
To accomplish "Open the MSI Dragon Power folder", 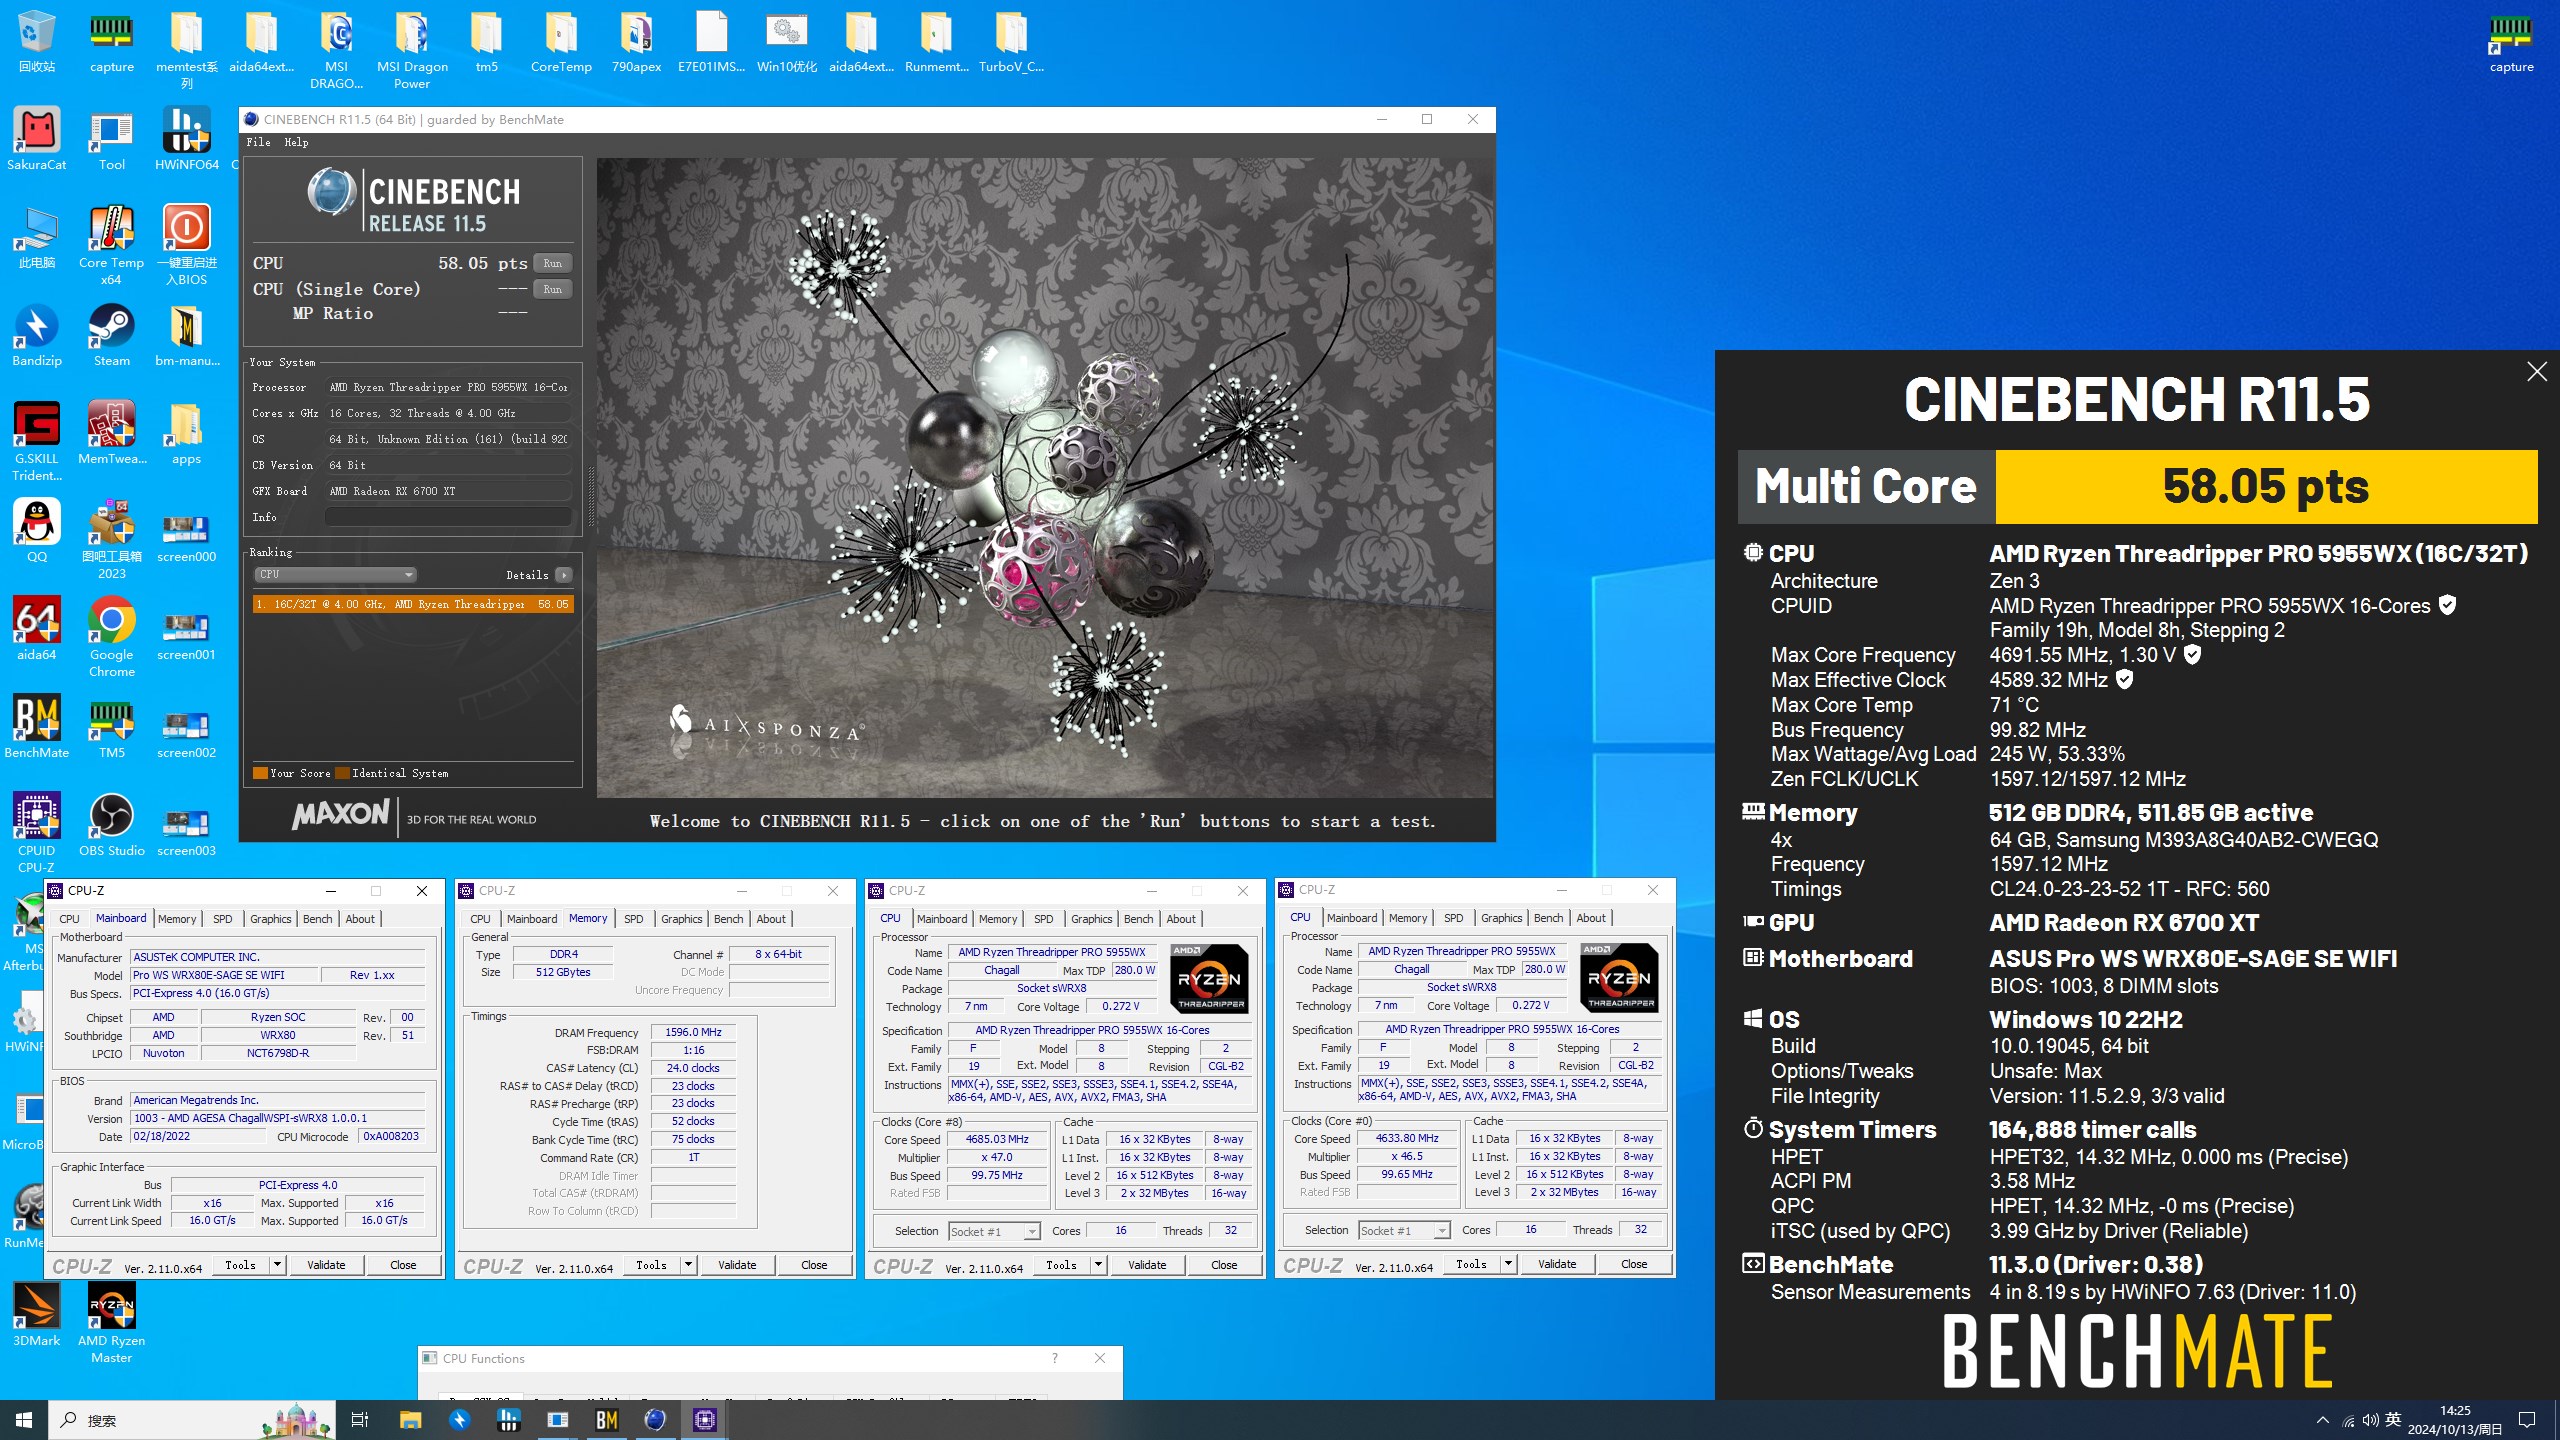I will coord(411,50).
